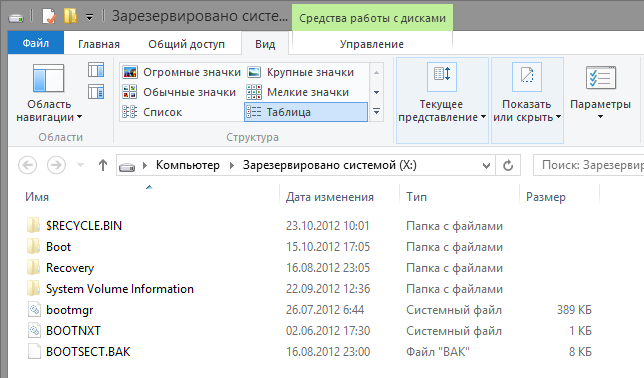Viewport: 644px width, 378px height.
Task: Click the Файл "BAK" type cell
Action: tap(438, 352)
